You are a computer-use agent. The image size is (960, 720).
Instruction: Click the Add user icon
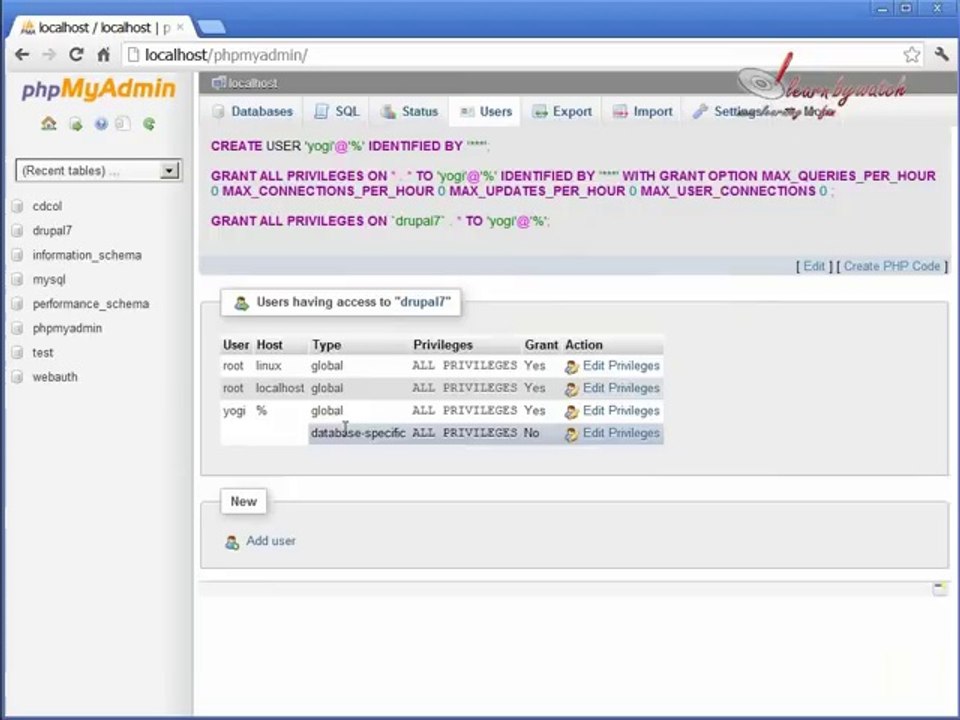pos(232,542)
